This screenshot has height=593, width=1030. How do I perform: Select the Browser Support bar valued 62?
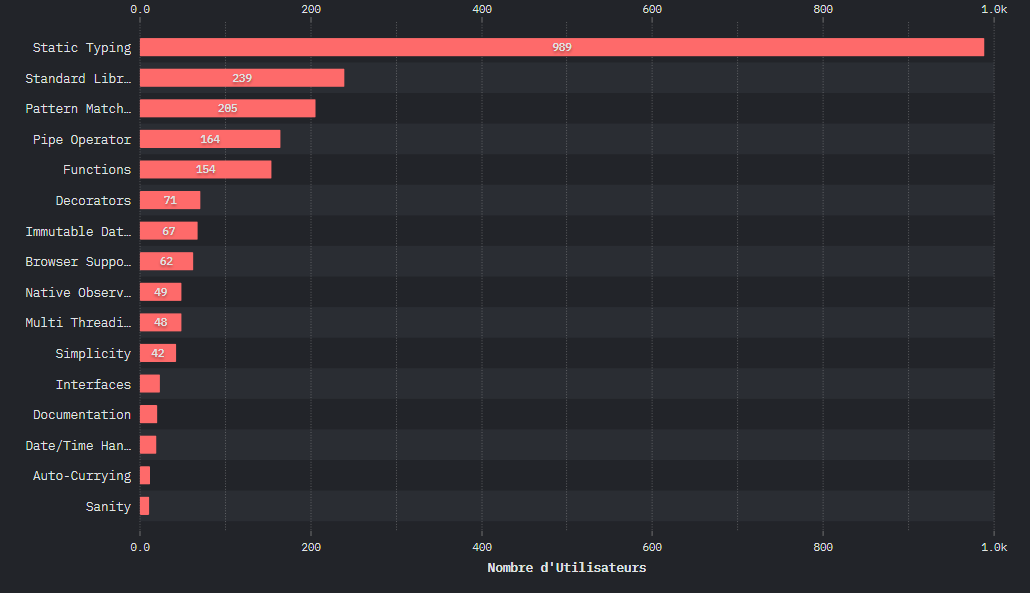click(166, 262)
